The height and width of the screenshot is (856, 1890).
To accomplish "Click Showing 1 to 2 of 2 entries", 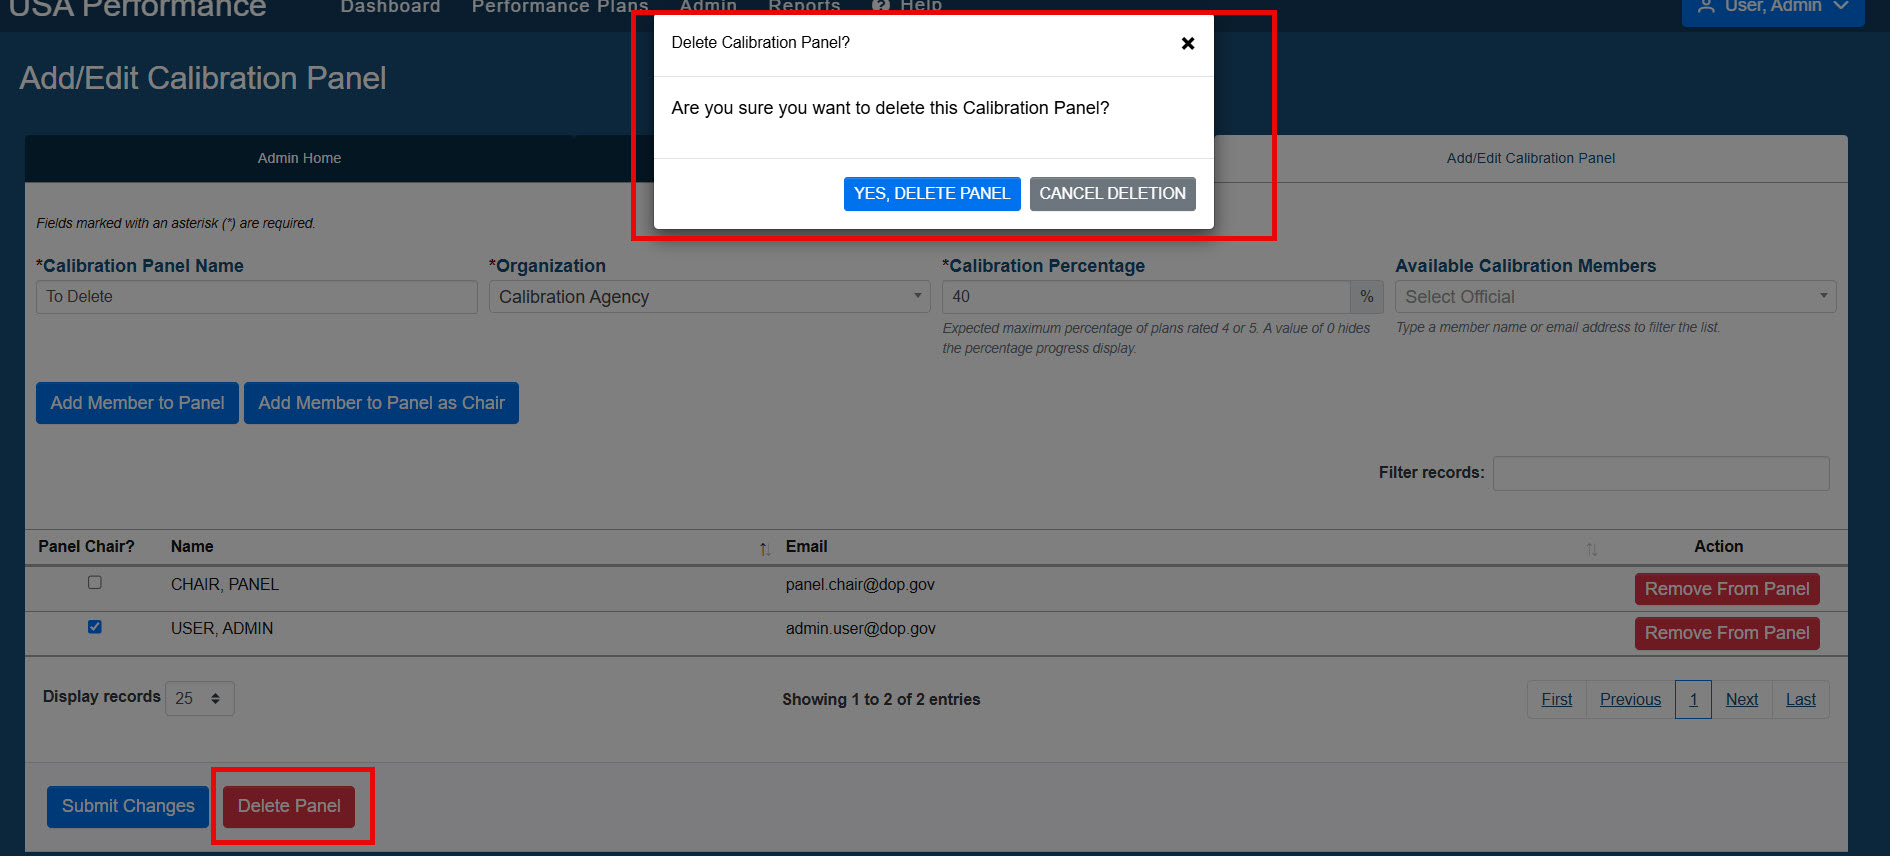I will click(x=881, y=699).
